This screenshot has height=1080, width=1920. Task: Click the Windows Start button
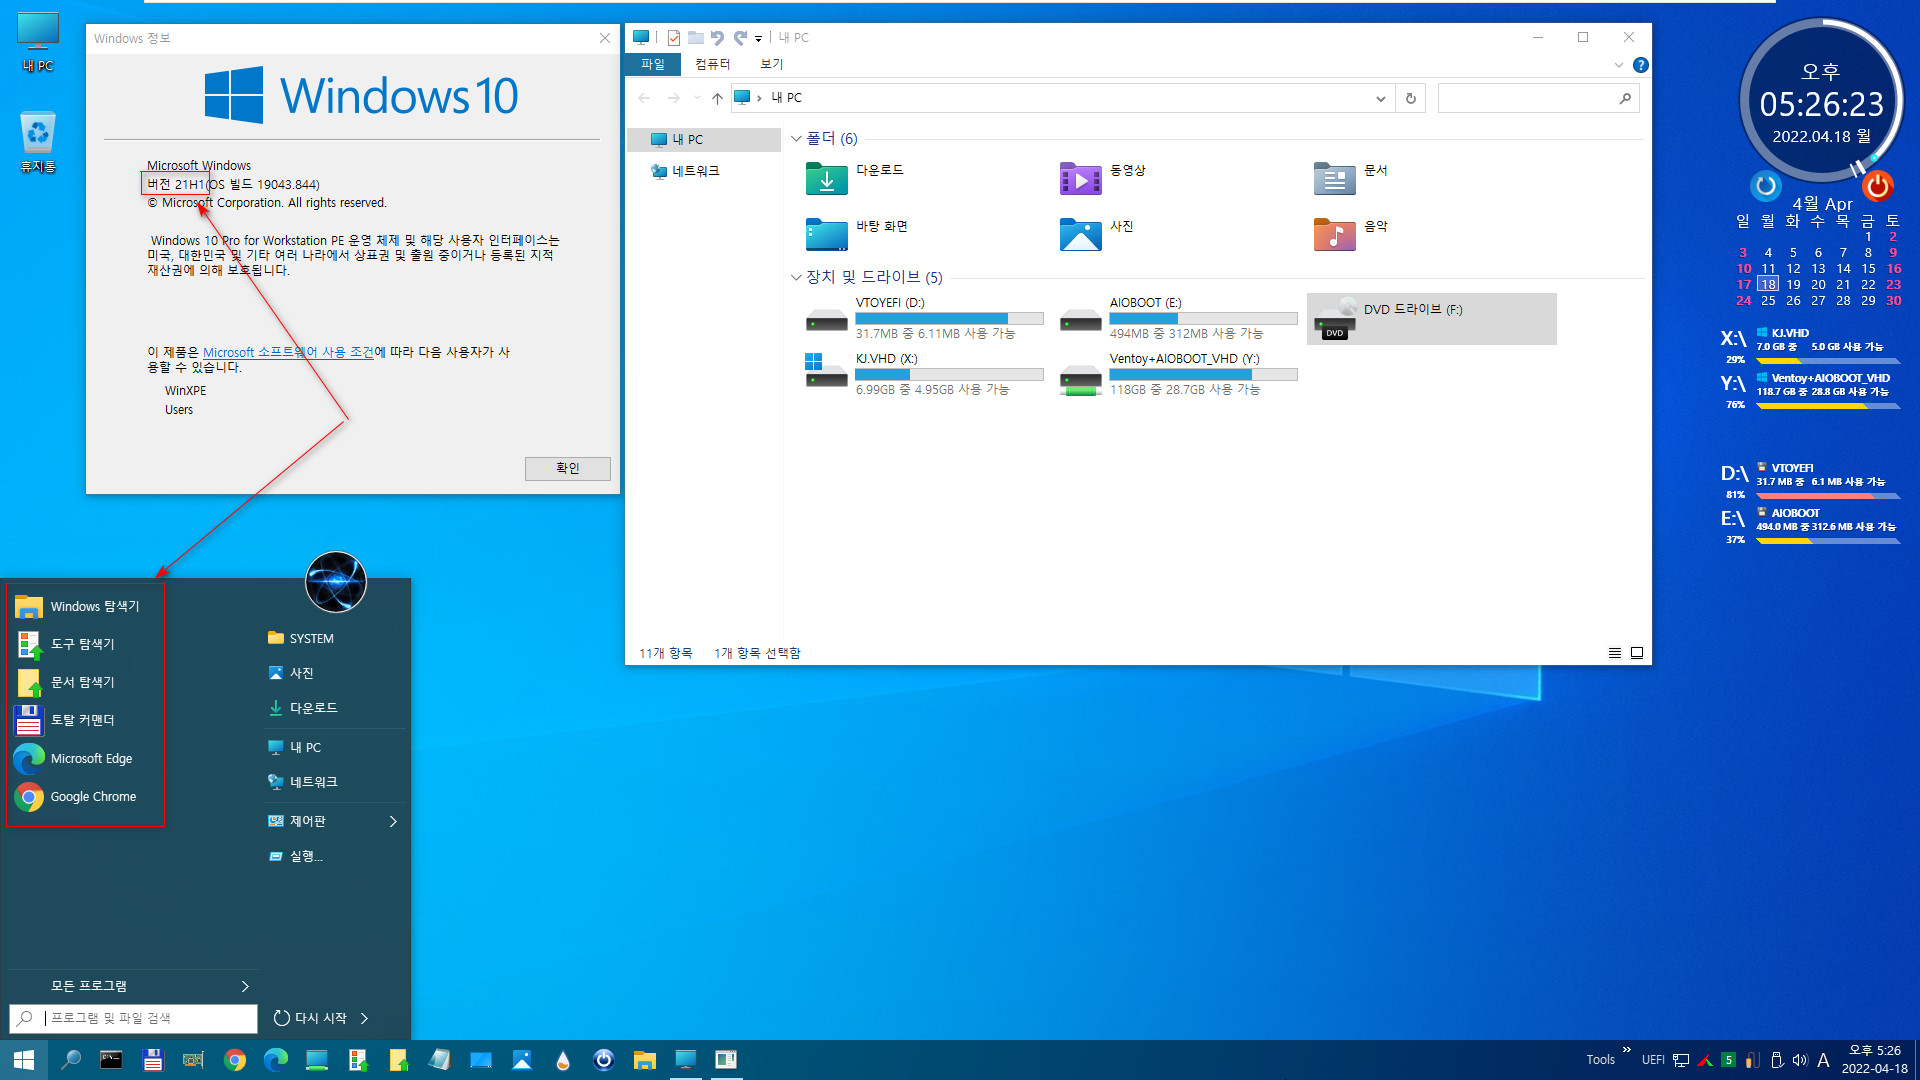coord(24,1060)
